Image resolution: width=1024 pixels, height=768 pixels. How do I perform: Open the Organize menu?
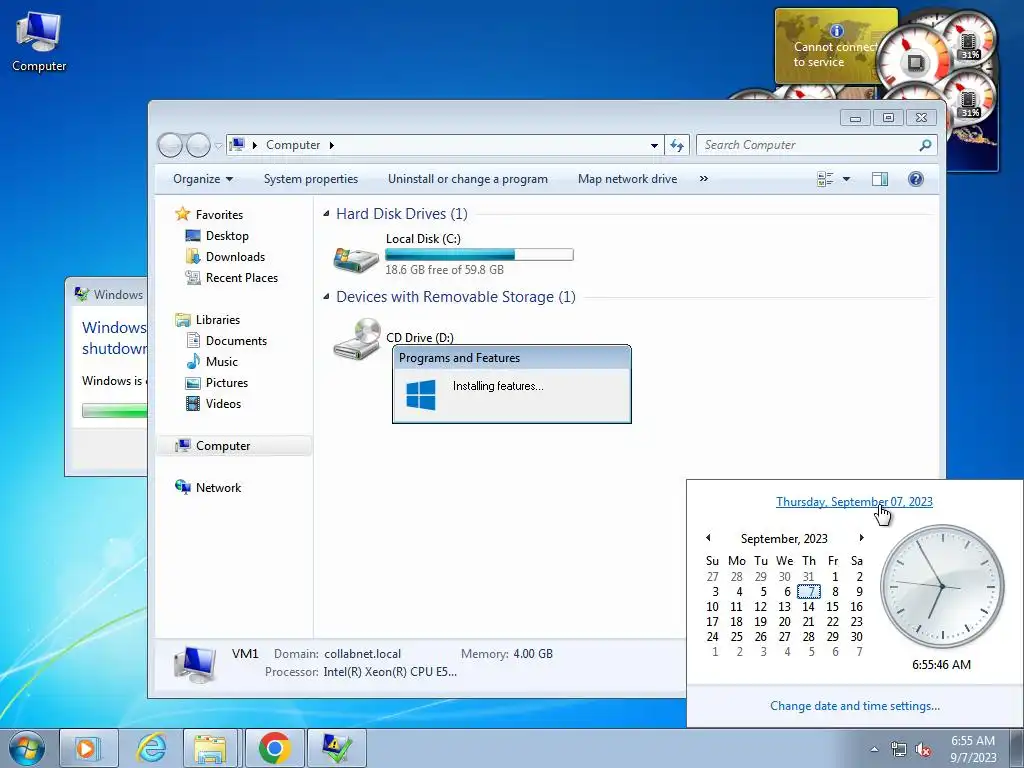pyautogui.click(x=202, y=179)
